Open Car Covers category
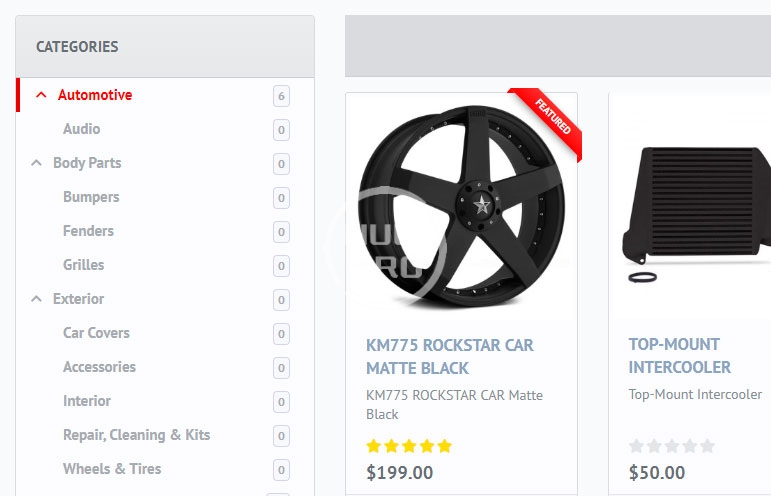 (x=96, y=333)
